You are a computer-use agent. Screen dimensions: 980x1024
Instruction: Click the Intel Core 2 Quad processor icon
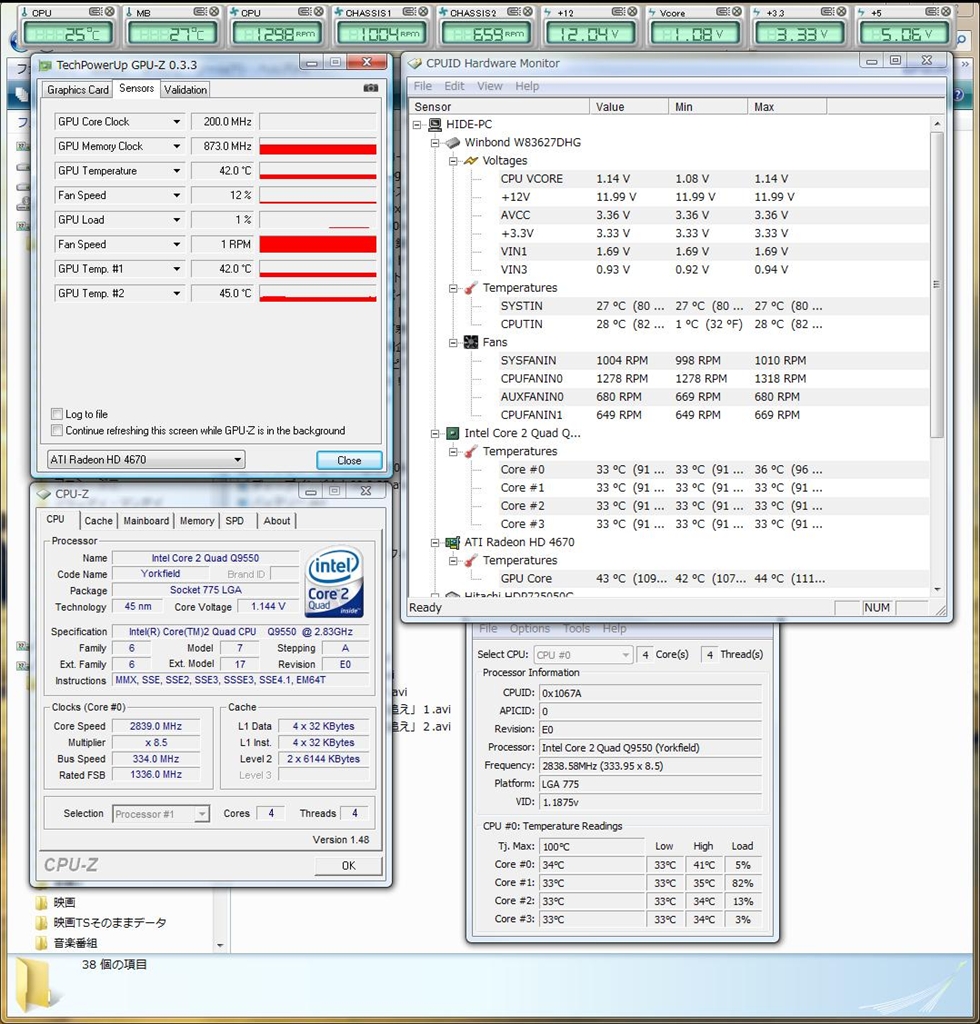tap(452, 433)
